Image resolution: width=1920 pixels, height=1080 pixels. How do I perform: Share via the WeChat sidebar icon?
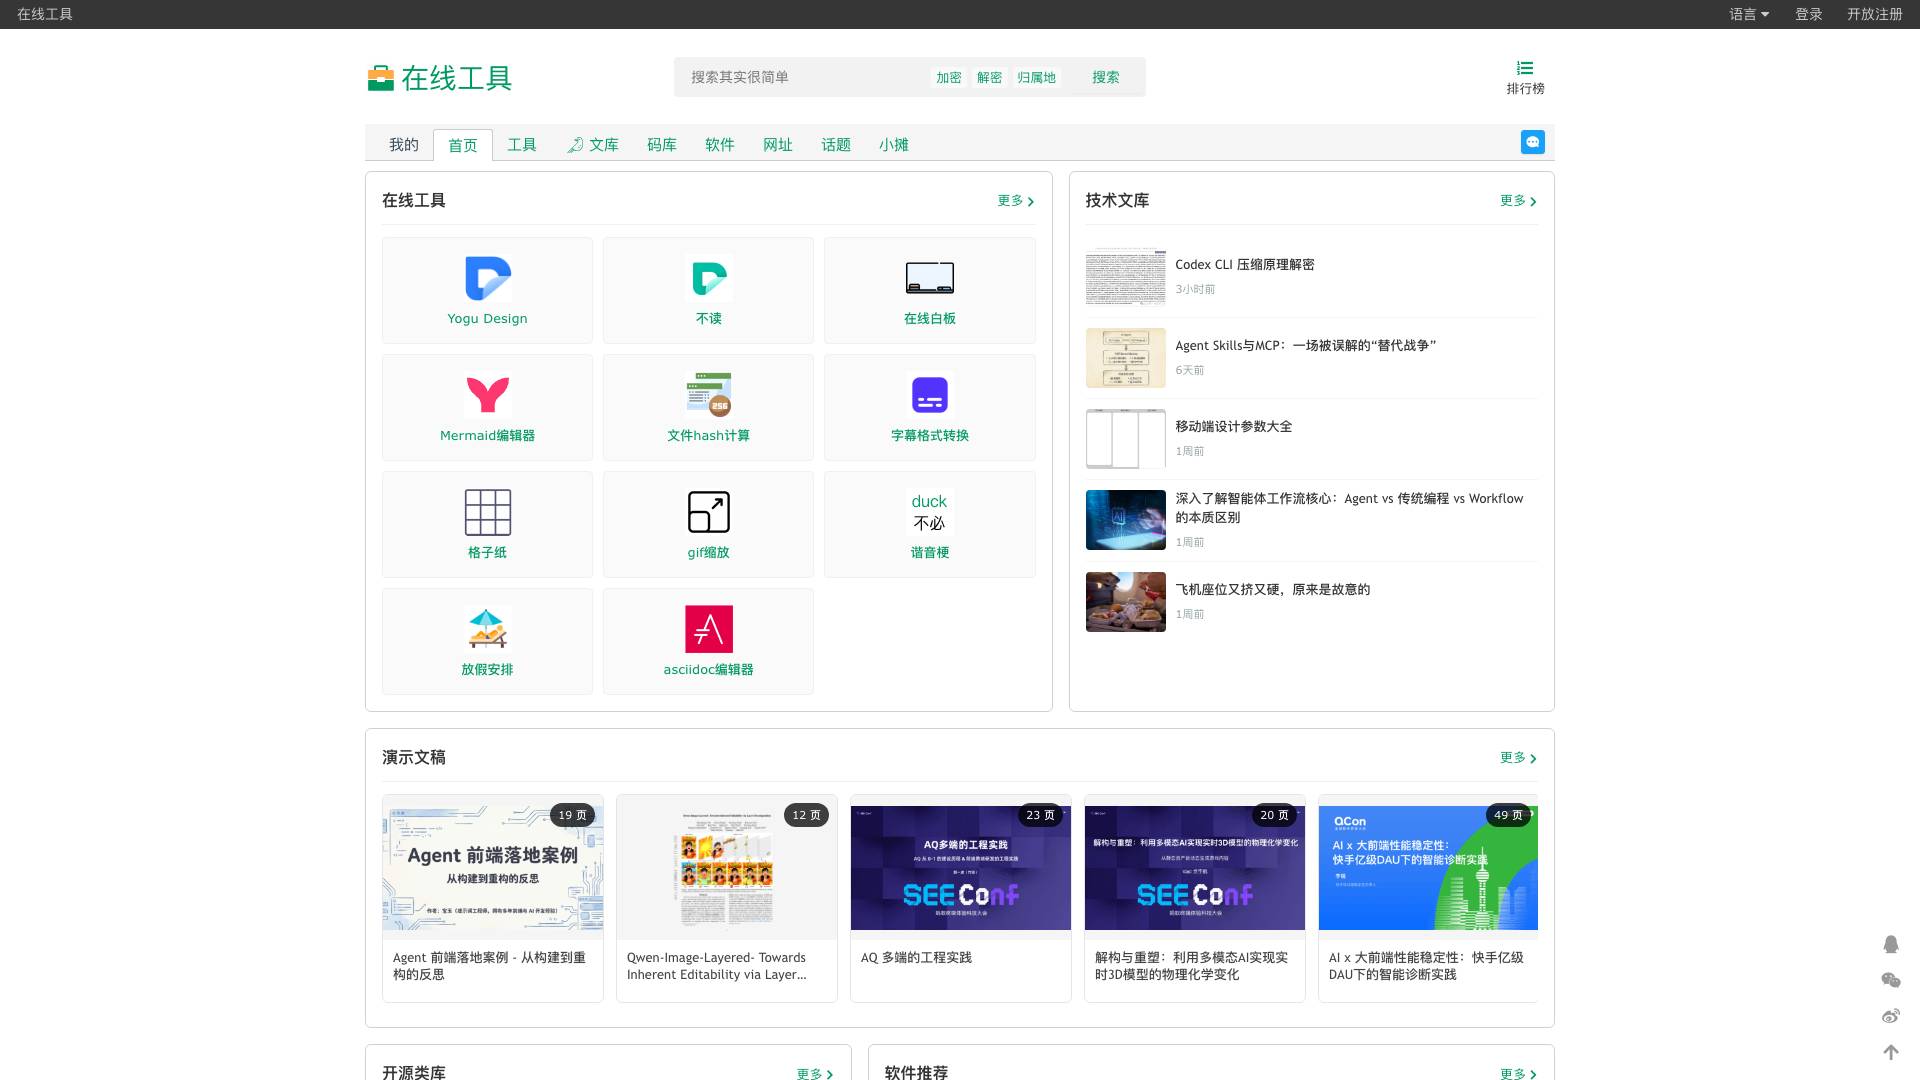[1890, 980]
